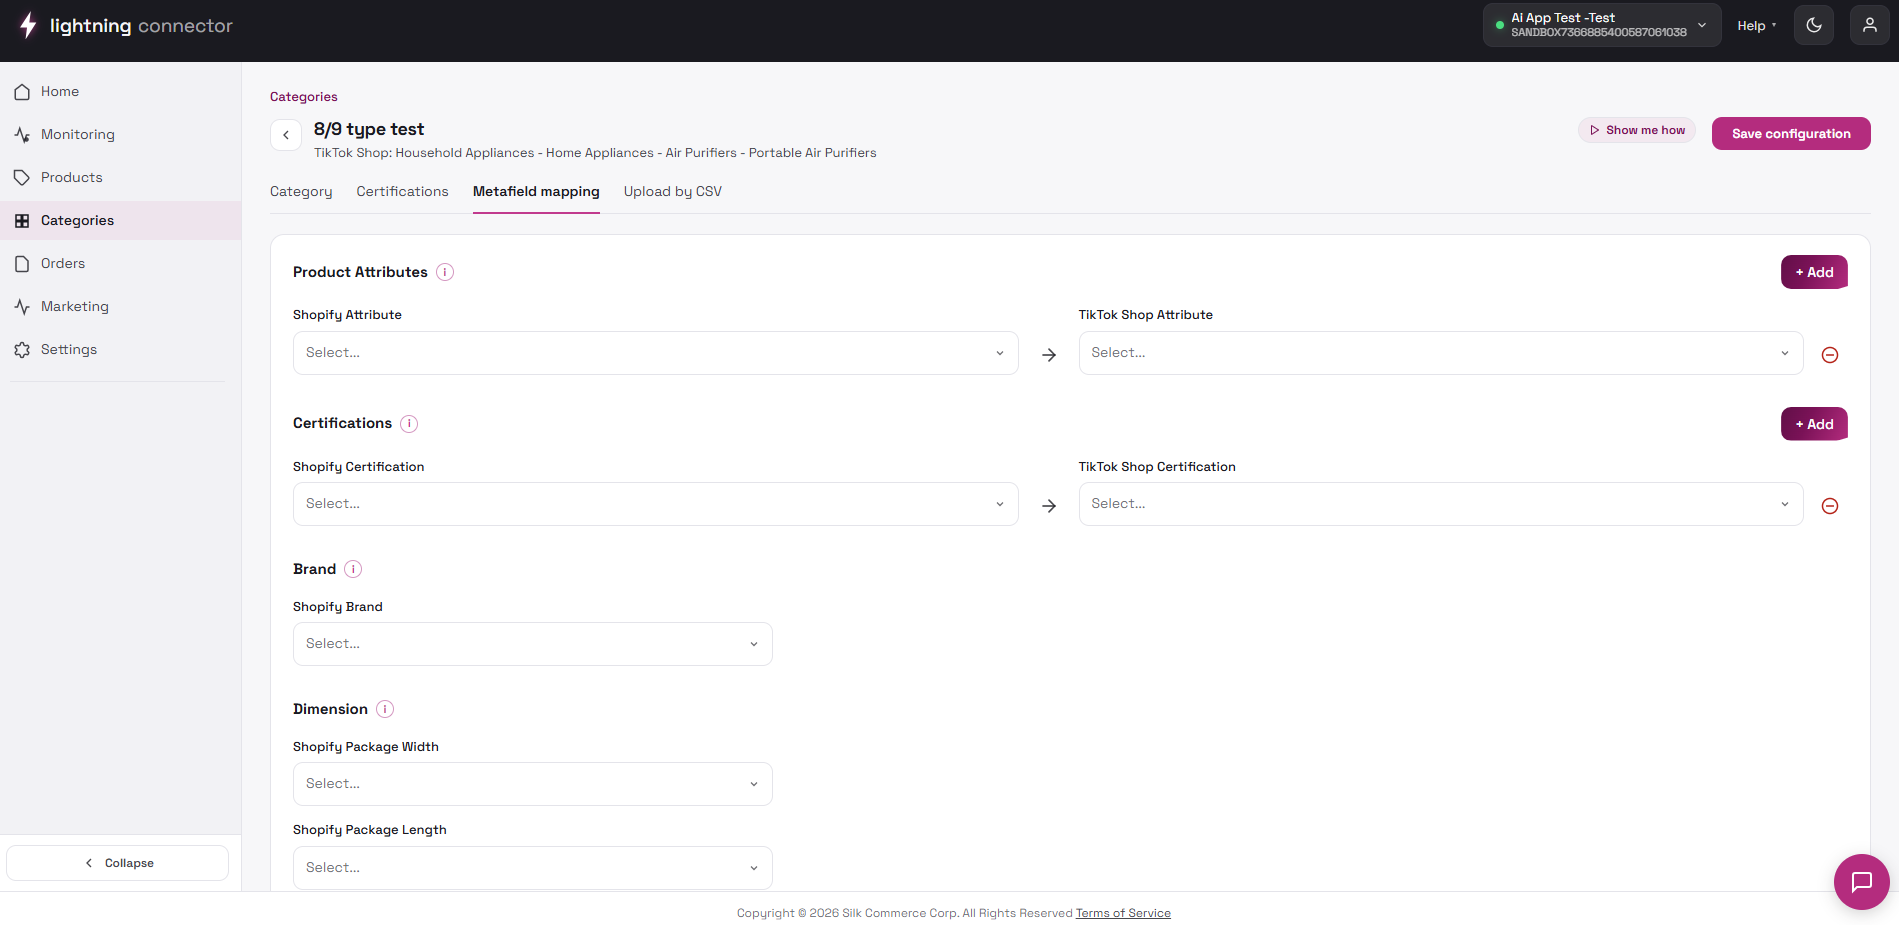1899x925 pixels.
Task: Click the Save configuration button
Action: (1791, 134)
